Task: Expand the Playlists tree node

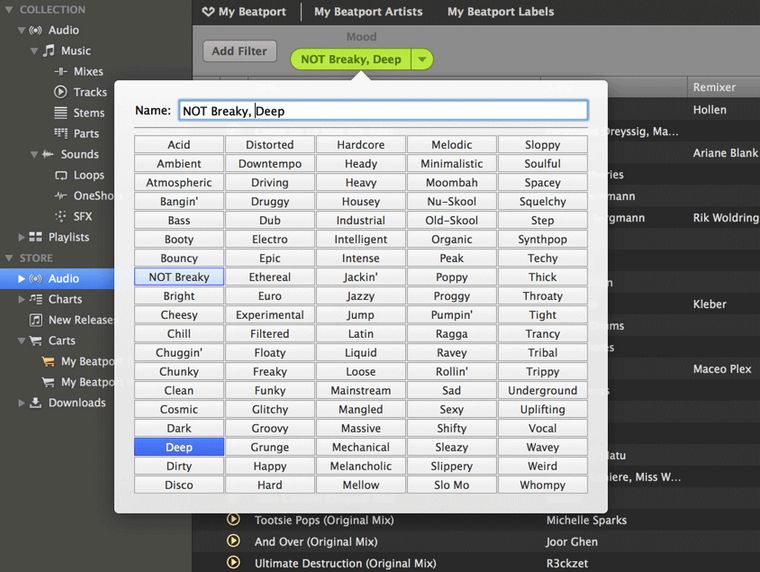Action: point(21,237)
